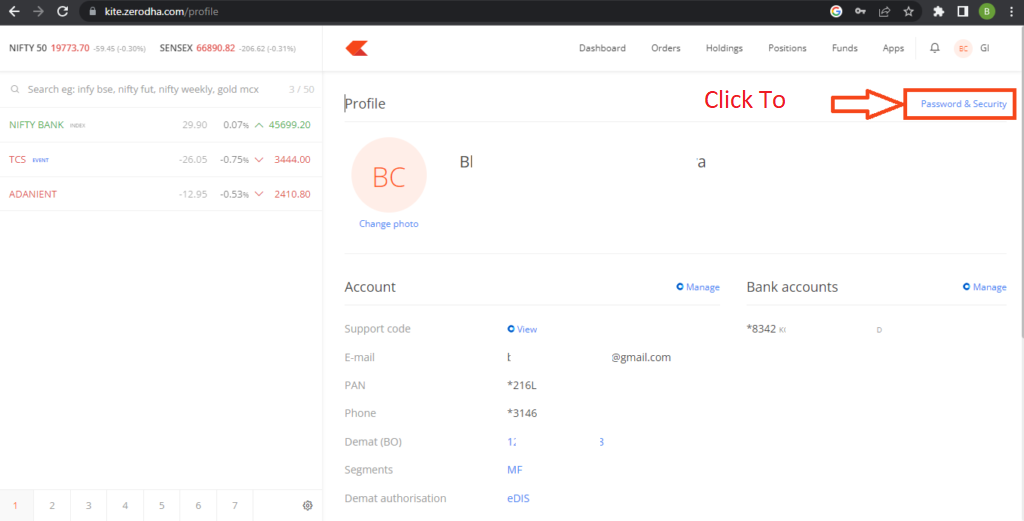Select the TCS row

click(161, 159)
